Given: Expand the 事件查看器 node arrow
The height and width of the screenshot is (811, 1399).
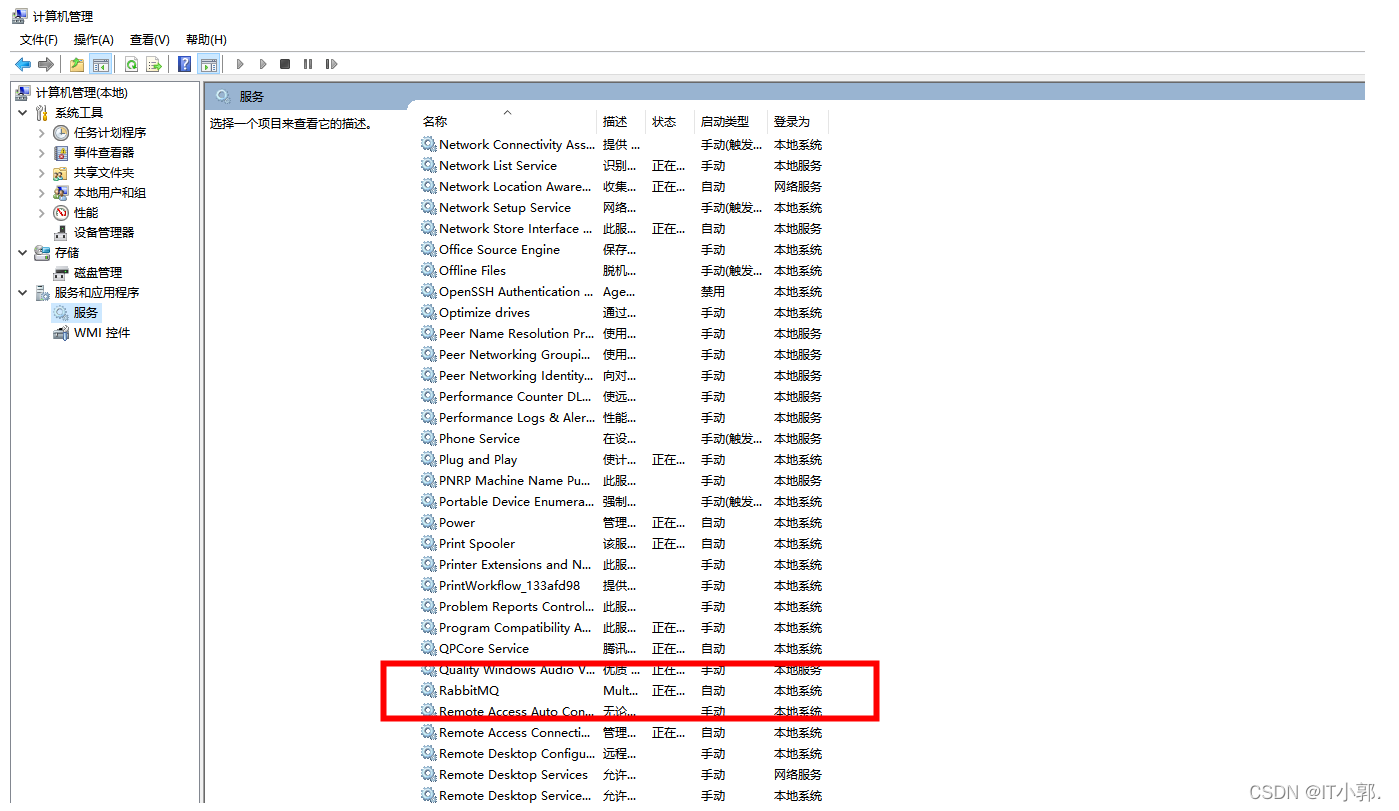Looking at the screenshot, I should click(41, 153).
